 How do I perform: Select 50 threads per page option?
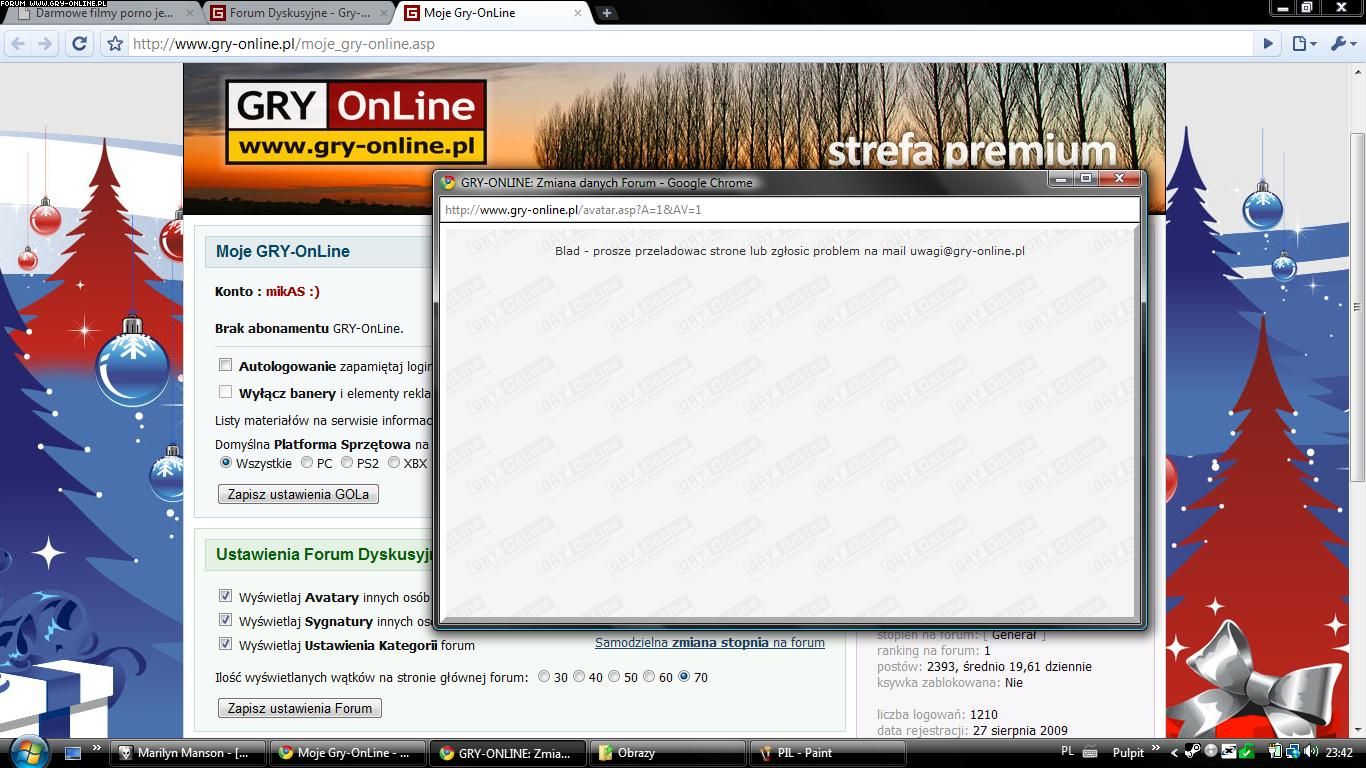[x=614, y=676]
